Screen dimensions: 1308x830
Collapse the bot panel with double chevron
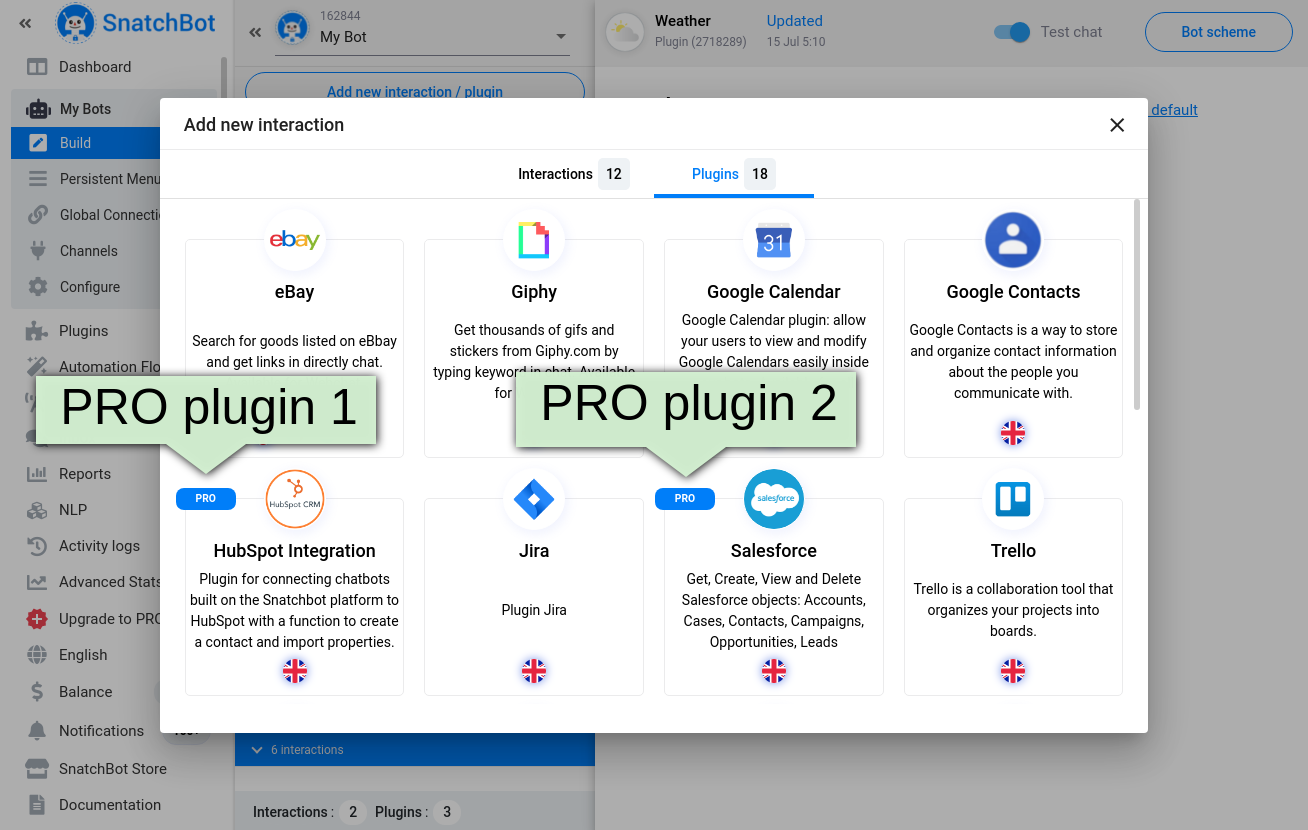point(255,32)
